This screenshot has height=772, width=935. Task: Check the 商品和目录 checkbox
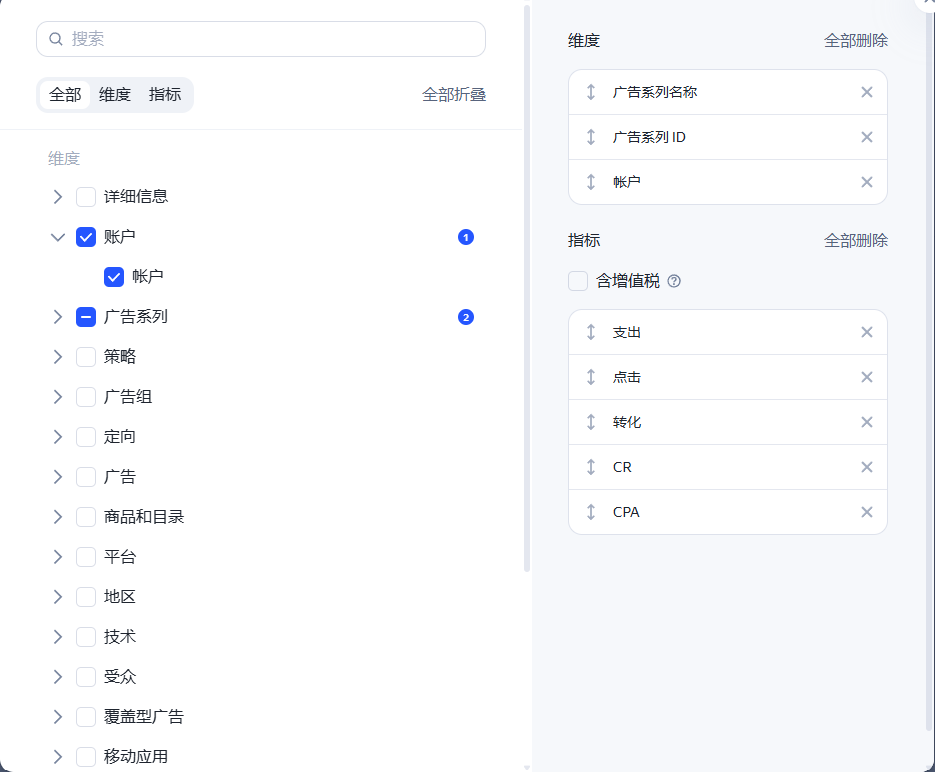coord(86,517)
